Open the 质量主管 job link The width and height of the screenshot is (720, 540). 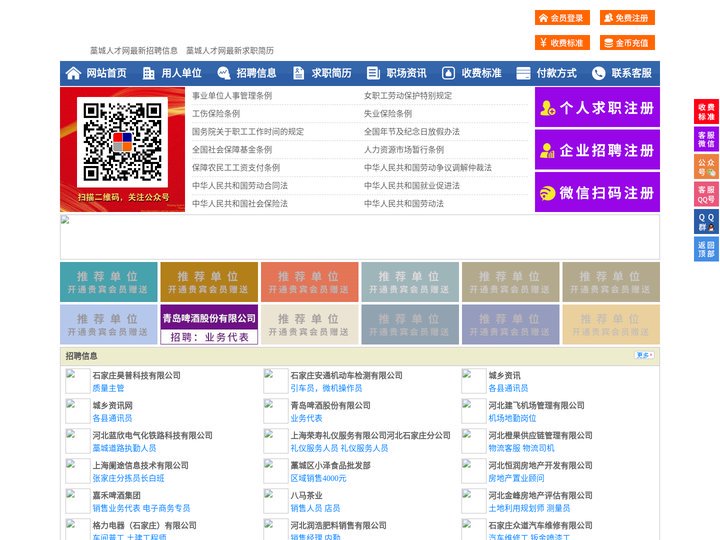[x=108, y=388]
